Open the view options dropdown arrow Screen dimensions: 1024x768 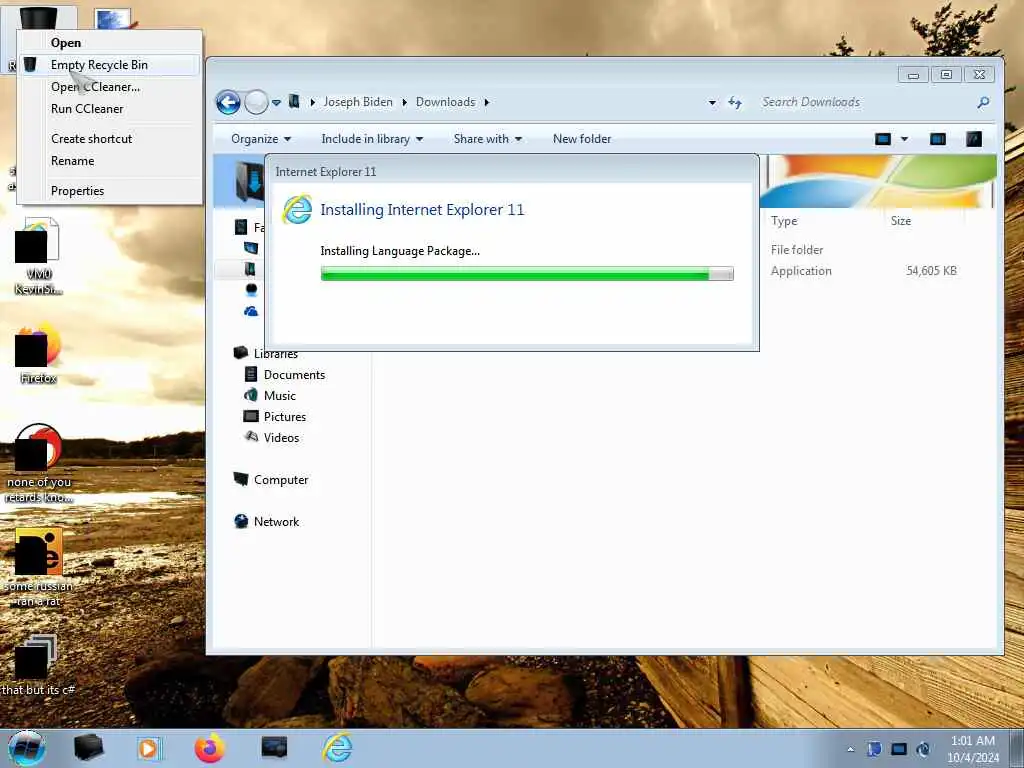coord(904,138)
